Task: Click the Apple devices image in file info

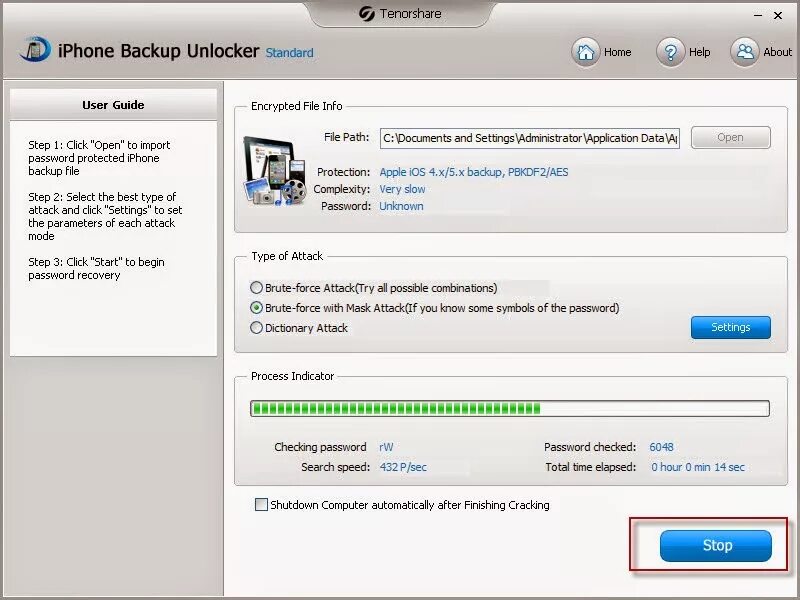Action: tap(276, 171)
